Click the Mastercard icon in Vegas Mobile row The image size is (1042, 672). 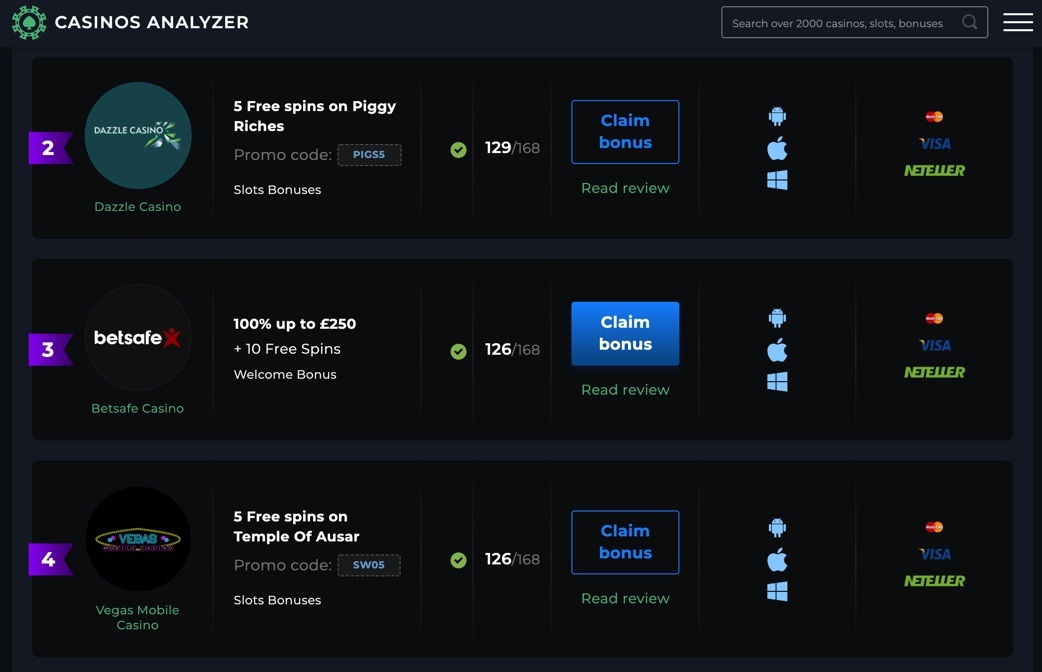pyautogui.click(x=934, y=527)
